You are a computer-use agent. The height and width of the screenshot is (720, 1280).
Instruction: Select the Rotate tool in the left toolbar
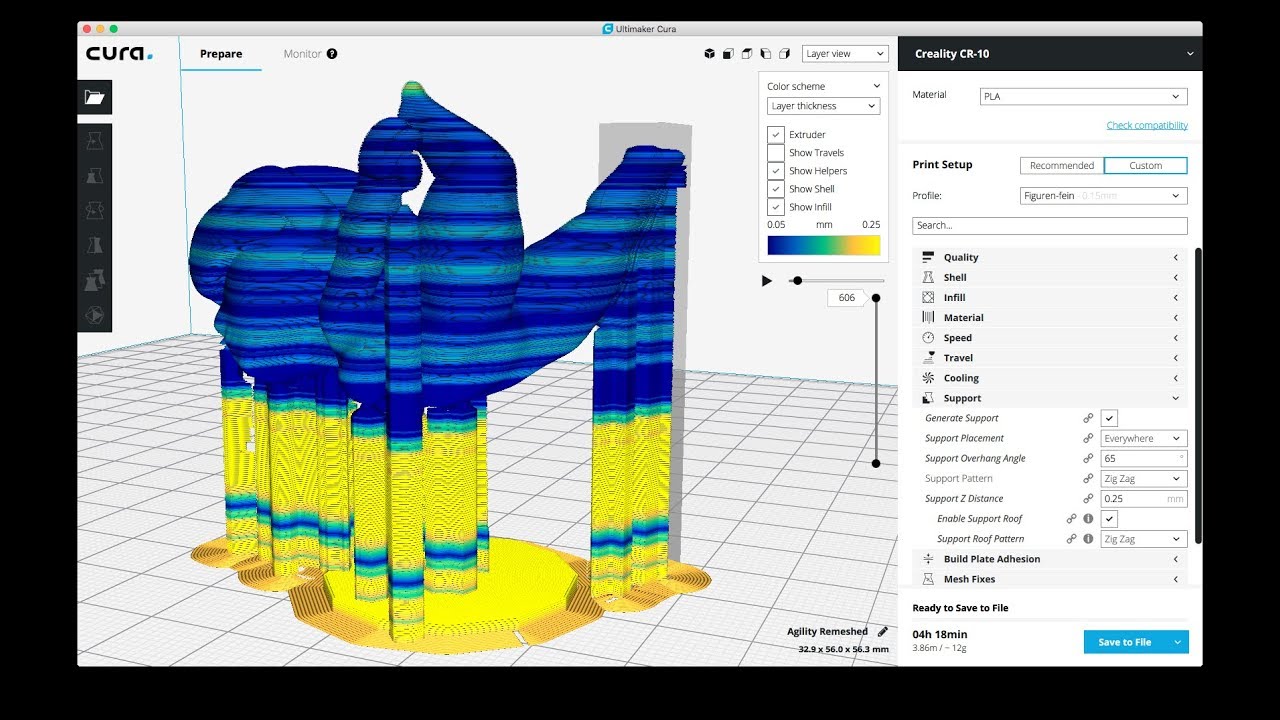point(95,211)
